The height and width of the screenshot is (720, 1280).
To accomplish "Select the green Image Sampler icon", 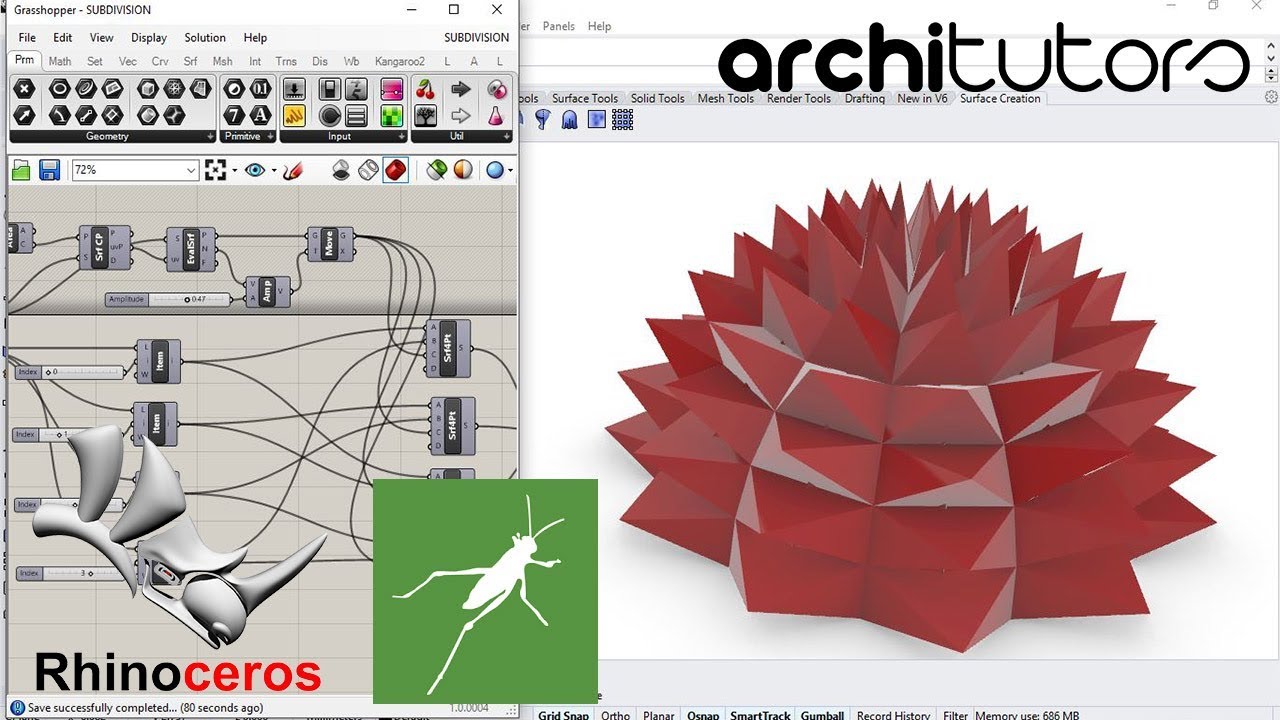I will coord(392,116).
